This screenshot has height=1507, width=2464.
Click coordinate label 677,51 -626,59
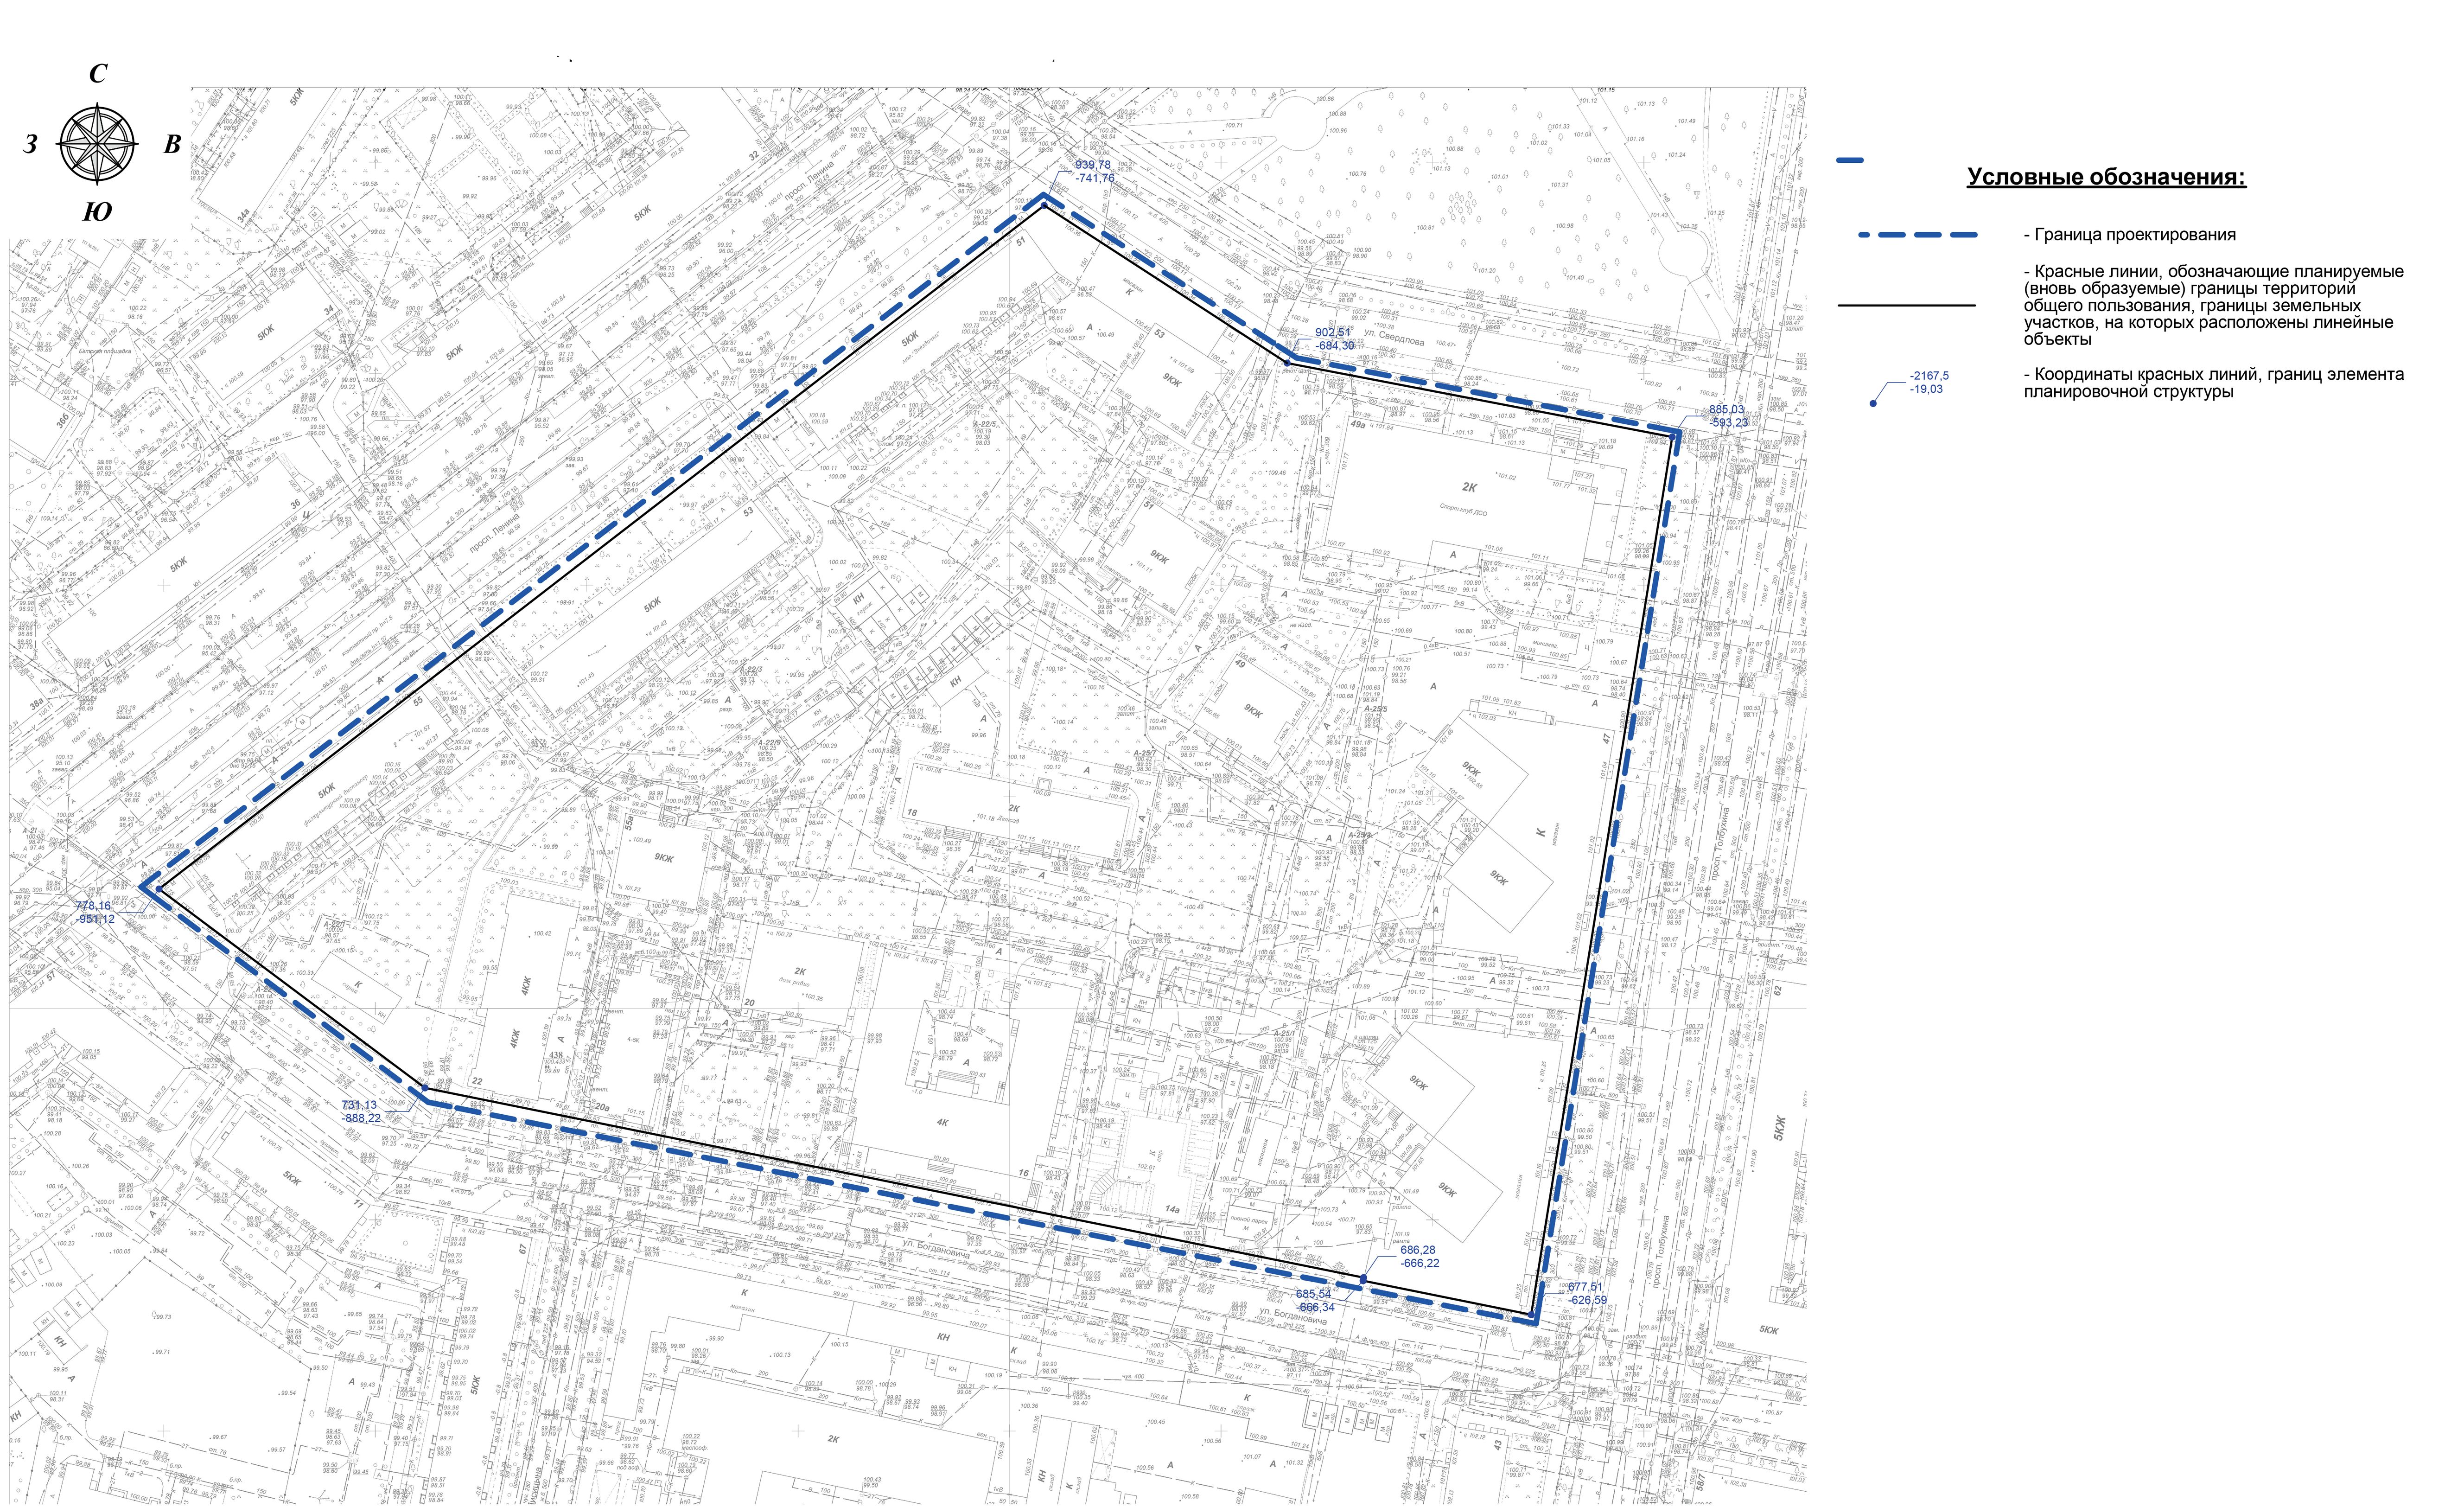(1587, 1294)
